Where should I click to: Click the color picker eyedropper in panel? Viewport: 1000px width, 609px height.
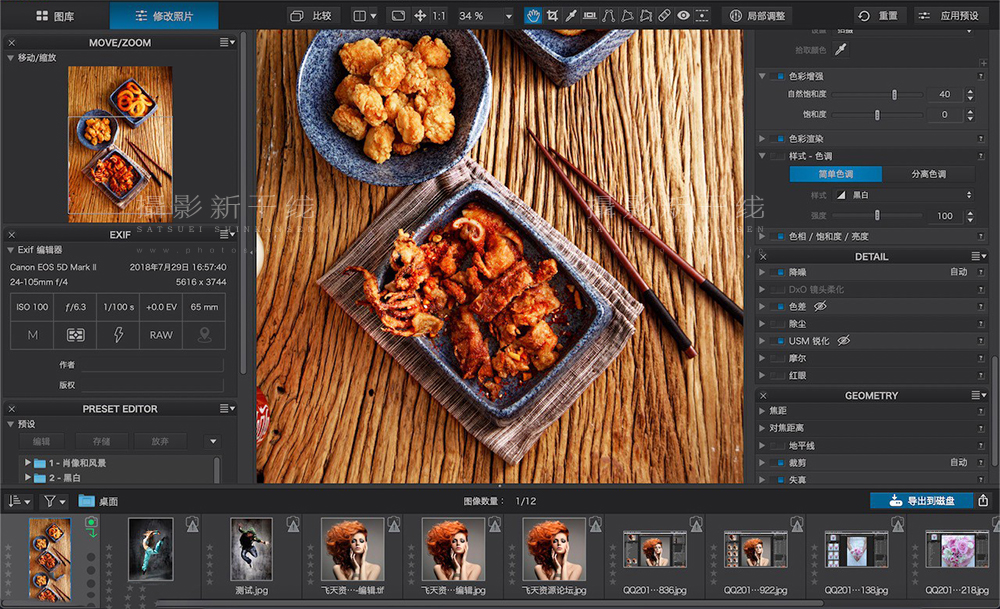tap(841, 49)
